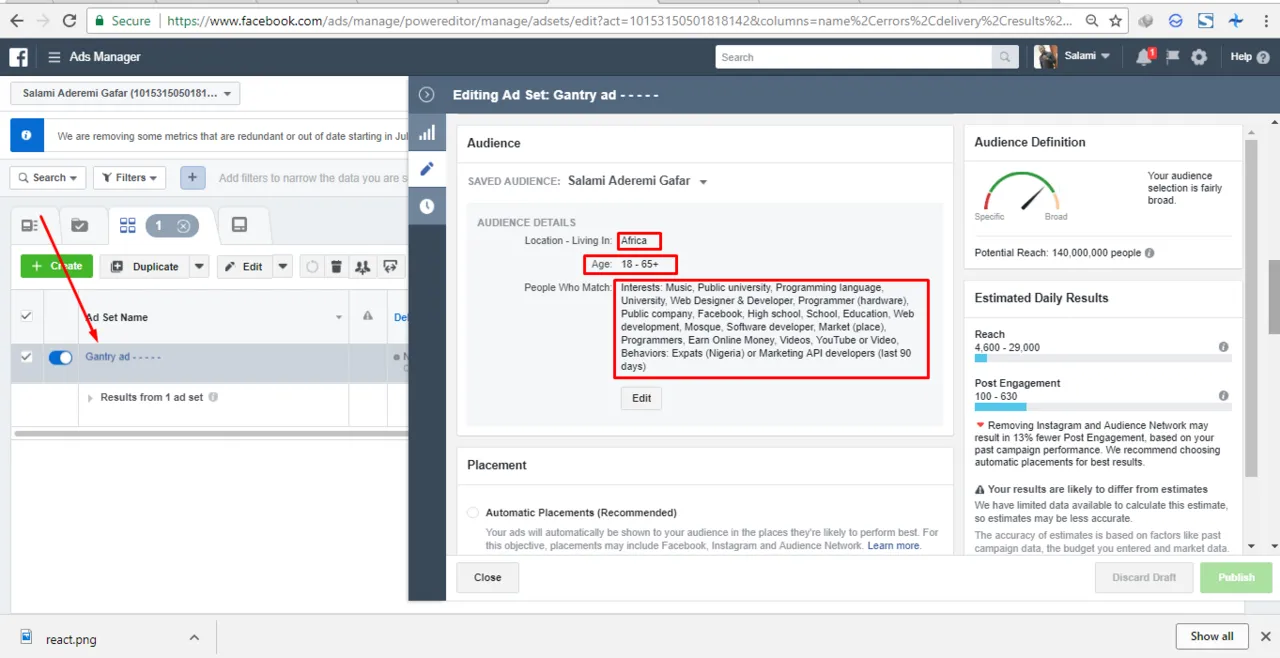
Task: Open the settings gear in header
Action: coord(1199,57)
